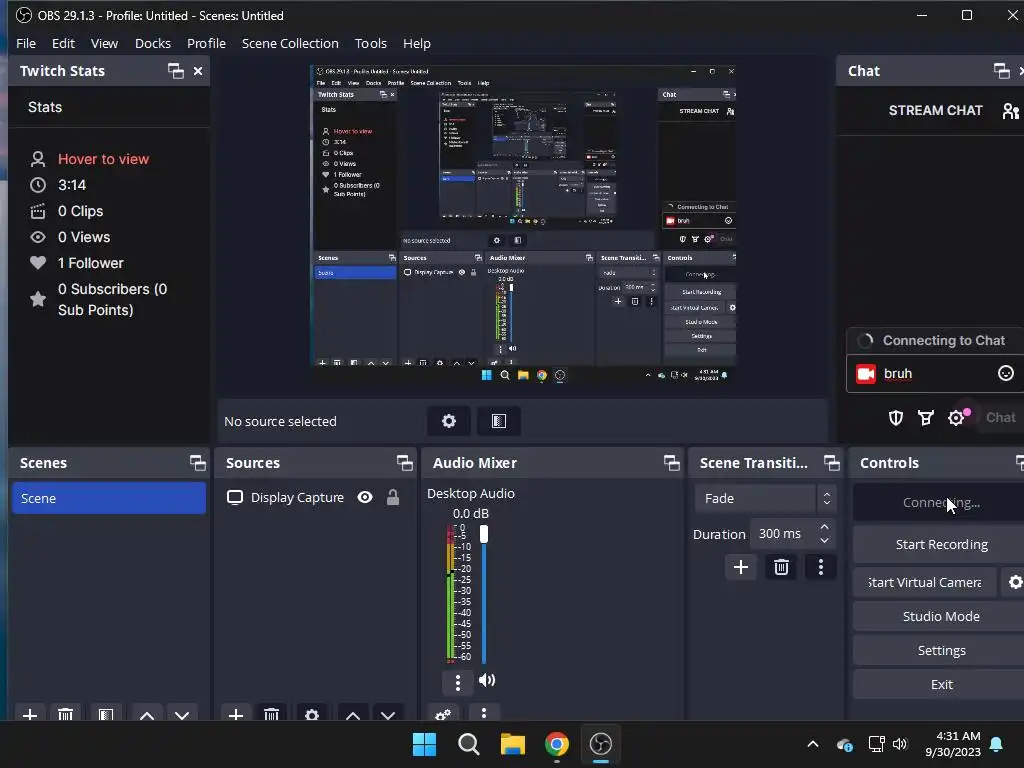Open scene filters icon in Scenes toolbar
The height and width of the screenshot is (768, 1024).
(106, 714)
